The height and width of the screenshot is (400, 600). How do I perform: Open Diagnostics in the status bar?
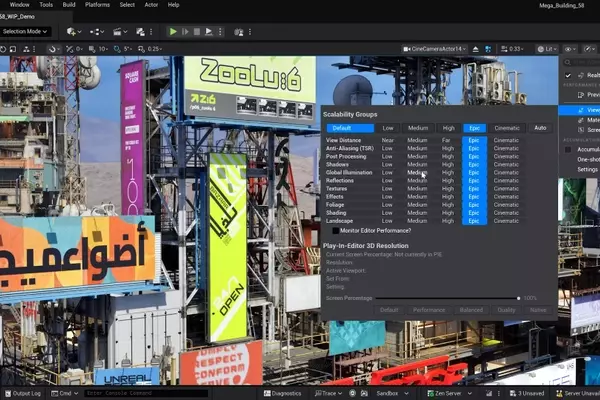[x=282, y=393]
